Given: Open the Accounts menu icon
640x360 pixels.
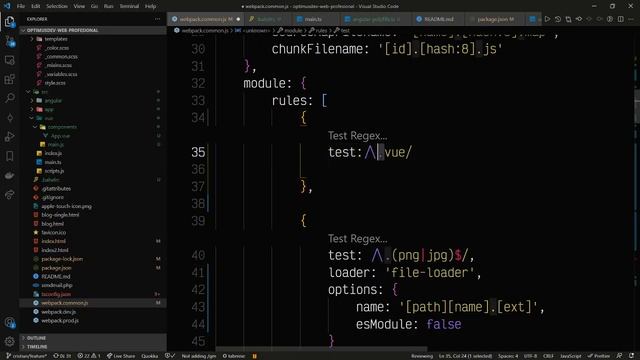Looking at the screenshot, I should (9, 322).
